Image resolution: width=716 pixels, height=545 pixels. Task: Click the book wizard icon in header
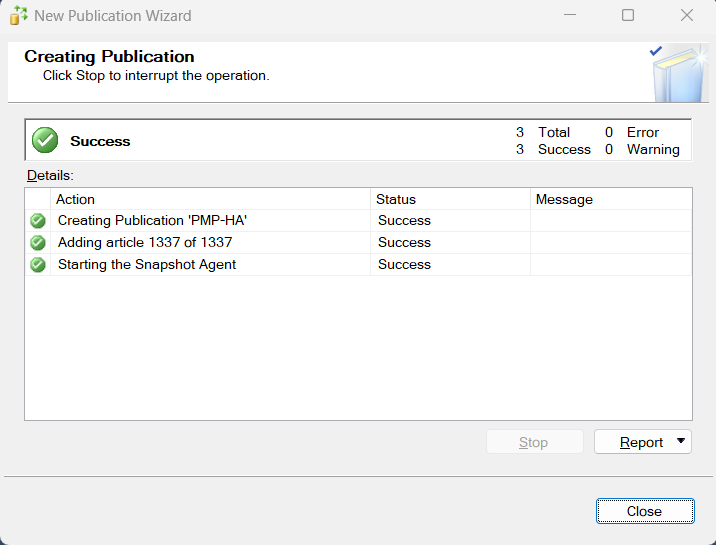676,72
